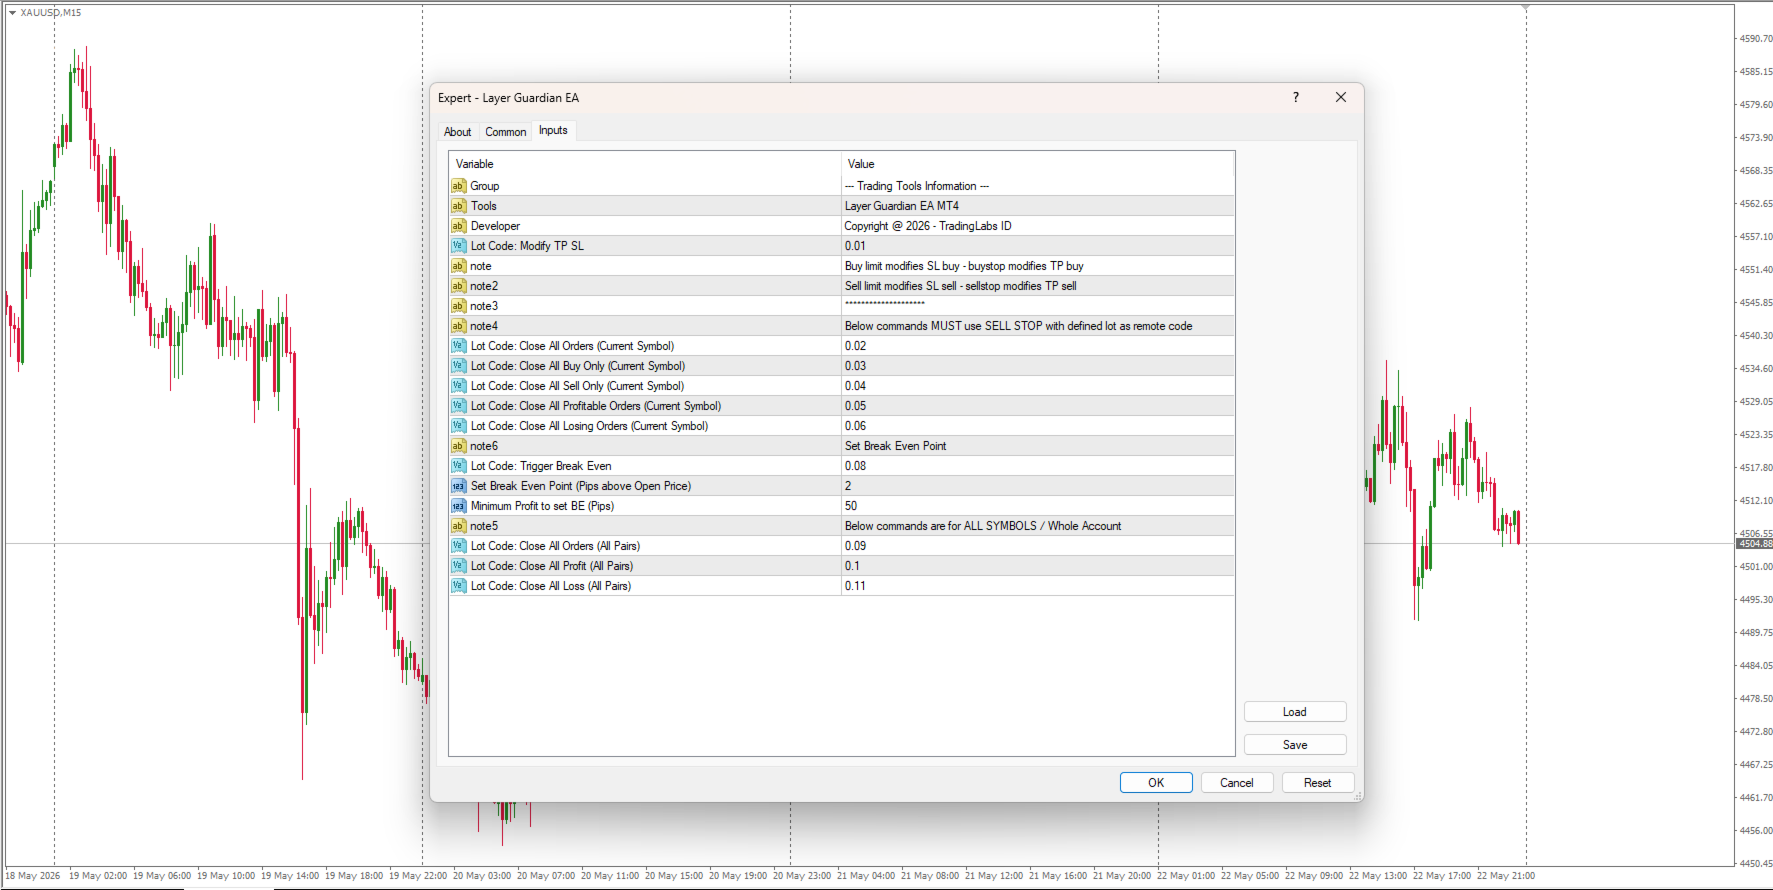This screenshot has width=1773, height=890.
Task: Click the icon next to Lot Code: Modify TP SL
Action: [458, 246]
